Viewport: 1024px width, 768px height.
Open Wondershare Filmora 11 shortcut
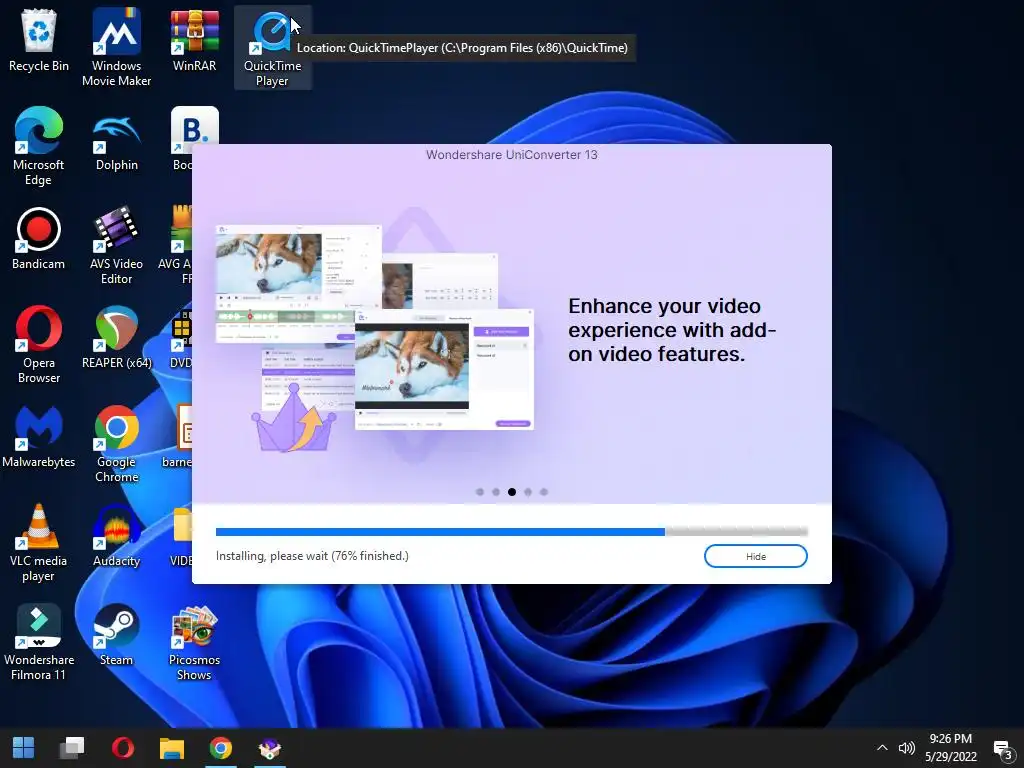click(39, 642)
